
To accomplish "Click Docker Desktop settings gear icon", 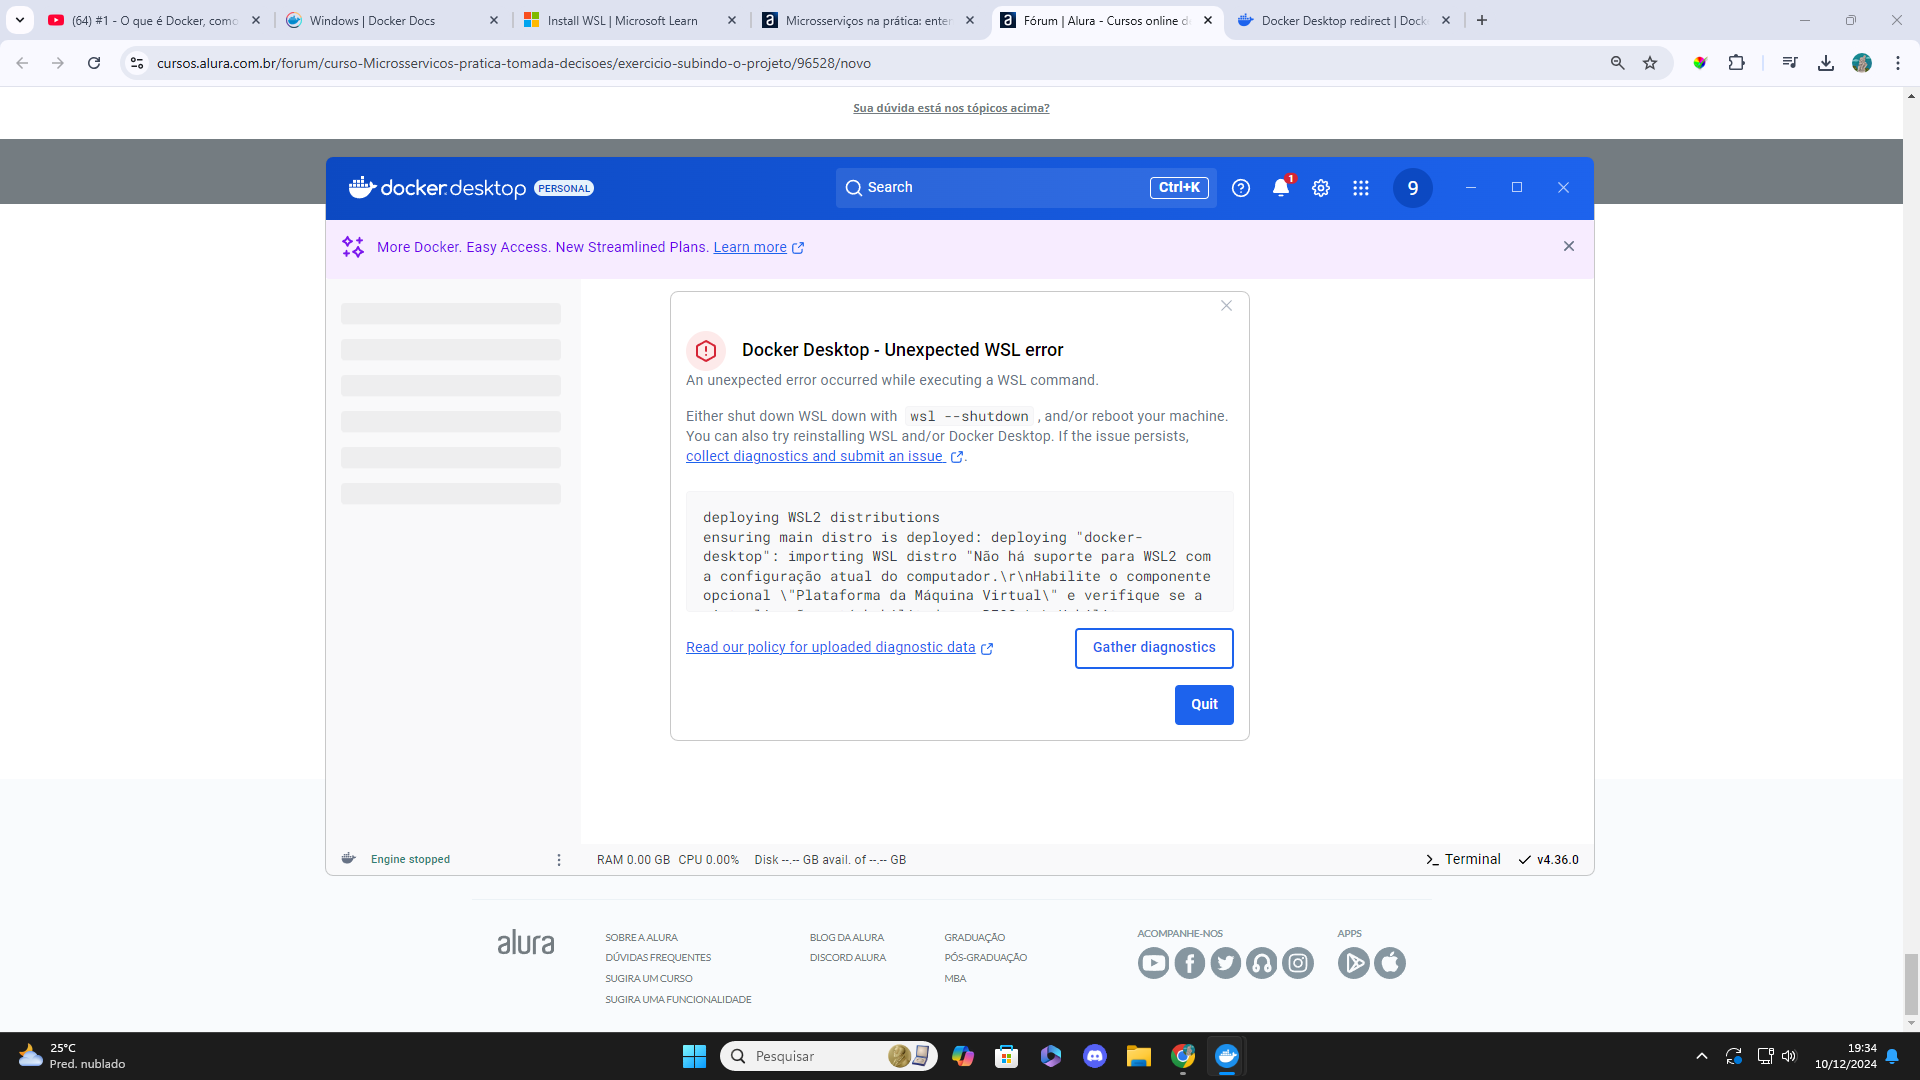I will tap(1321, 187).
